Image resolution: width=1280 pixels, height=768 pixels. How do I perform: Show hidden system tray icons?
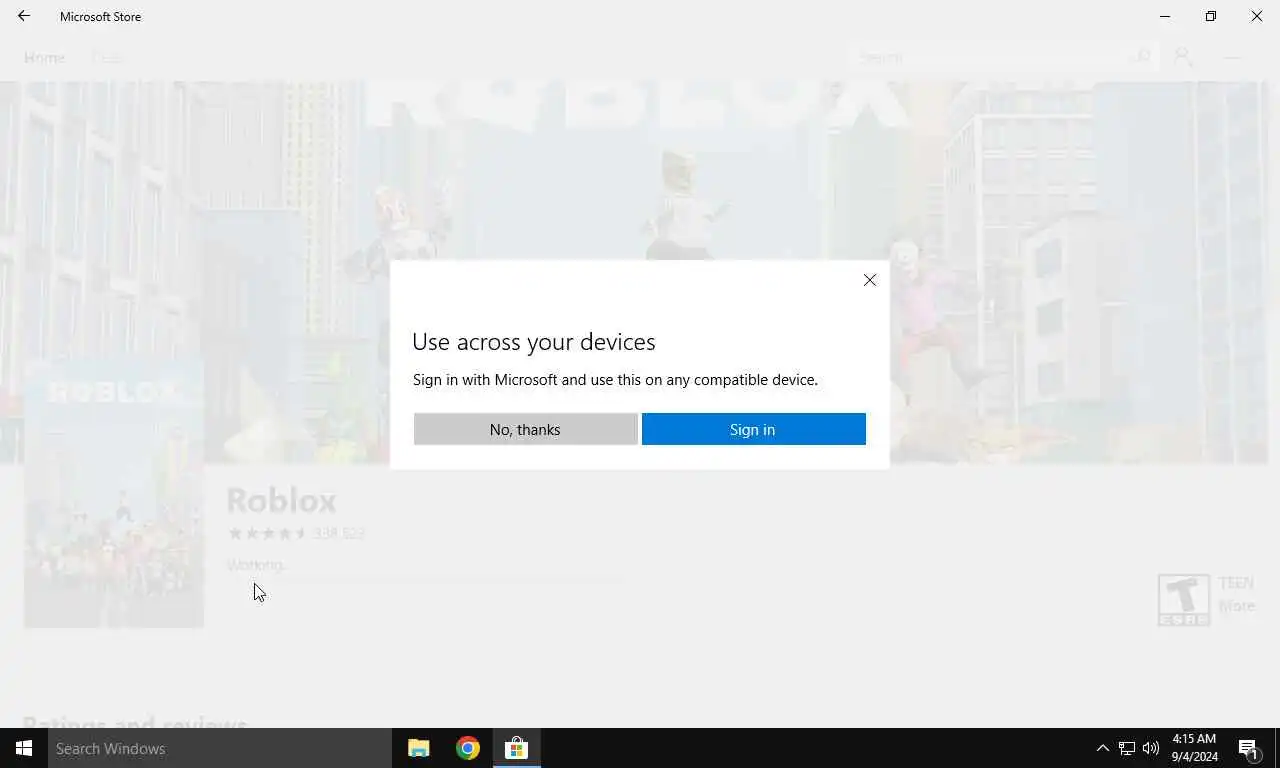[x=1102, y=748]
